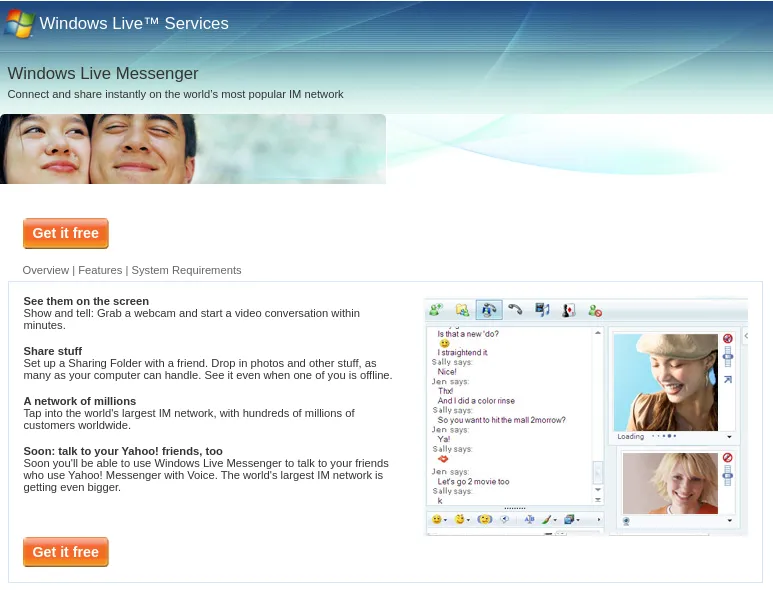Open dropdown arrow next to wink icon
Image resolution: width=773 pixels, height=590 pixels.
tap(468, 520)
